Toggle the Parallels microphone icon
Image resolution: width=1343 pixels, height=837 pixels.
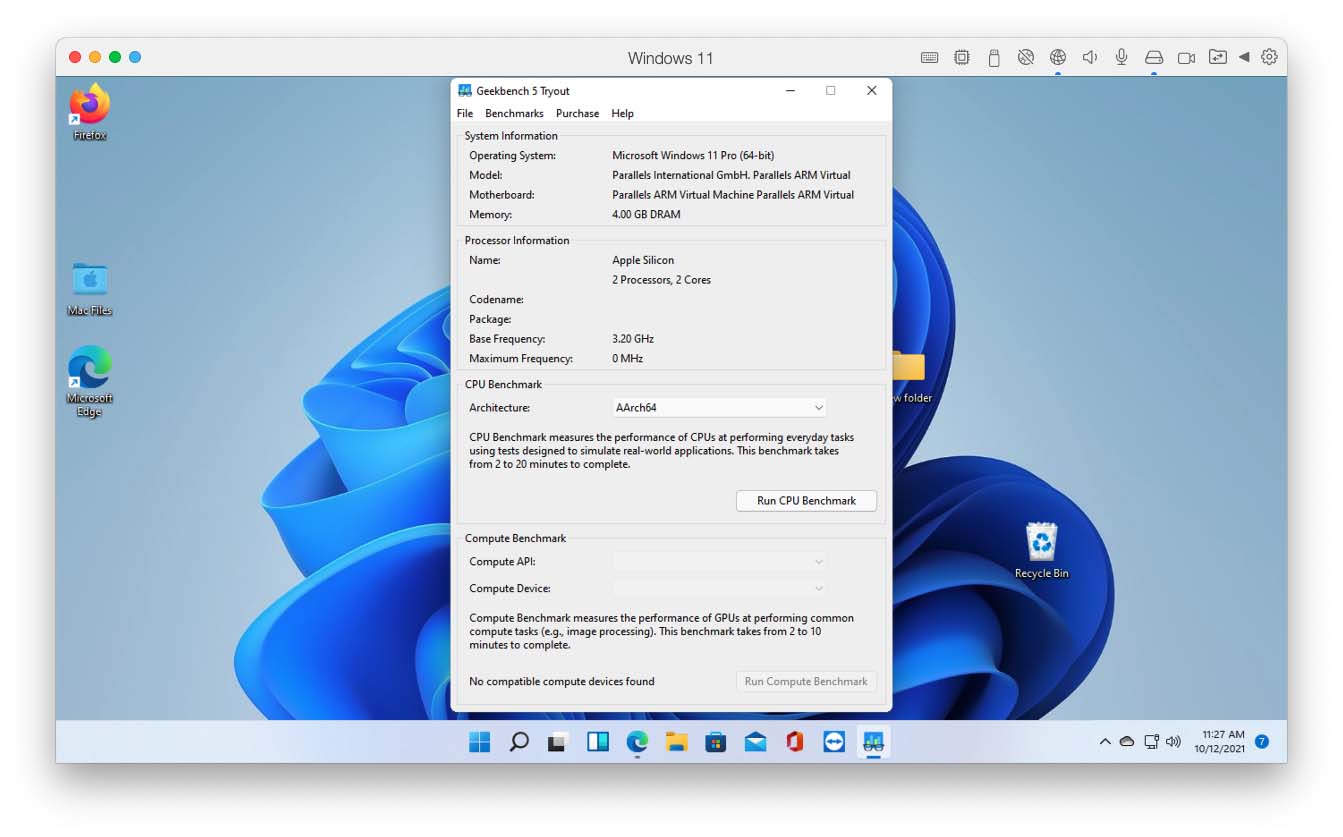[1121, 58]
